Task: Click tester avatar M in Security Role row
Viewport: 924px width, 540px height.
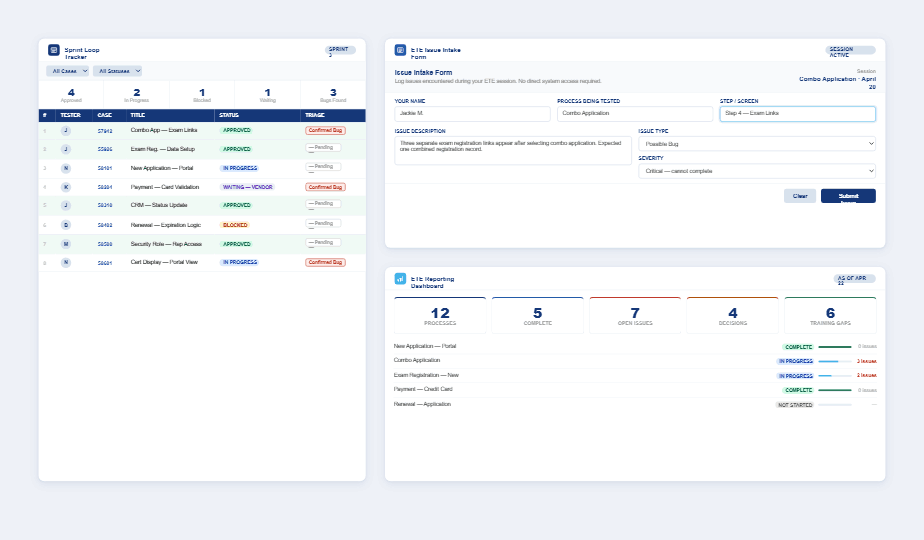Action: pyautogui.click(x=66, y=243)
